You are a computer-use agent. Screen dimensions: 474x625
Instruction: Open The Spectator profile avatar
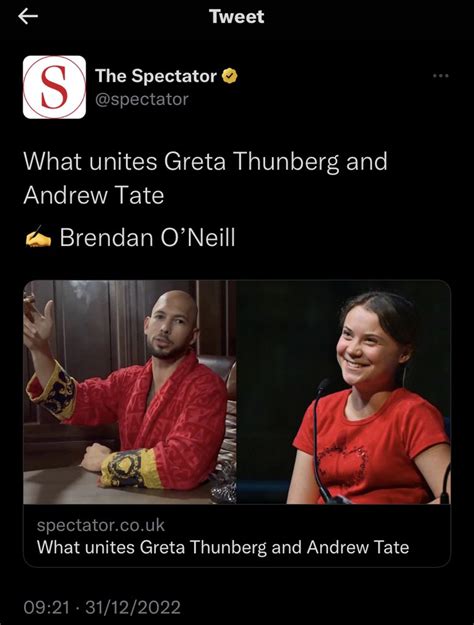[x=54, y=87]
